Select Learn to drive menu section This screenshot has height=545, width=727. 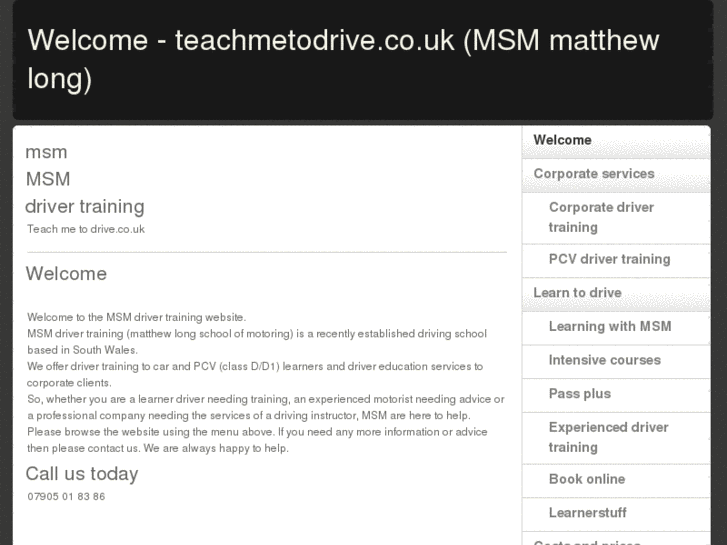[577, 293]
